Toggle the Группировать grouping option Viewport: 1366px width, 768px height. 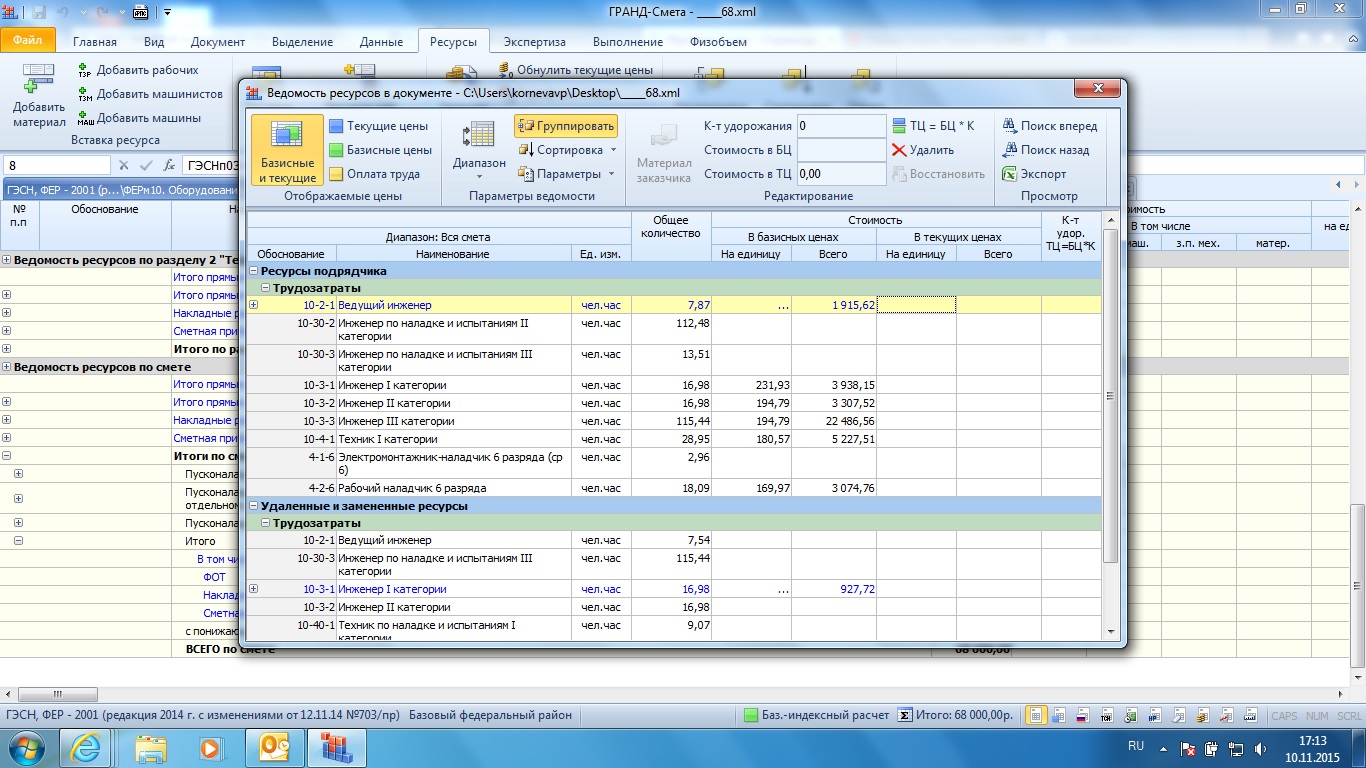566,126
